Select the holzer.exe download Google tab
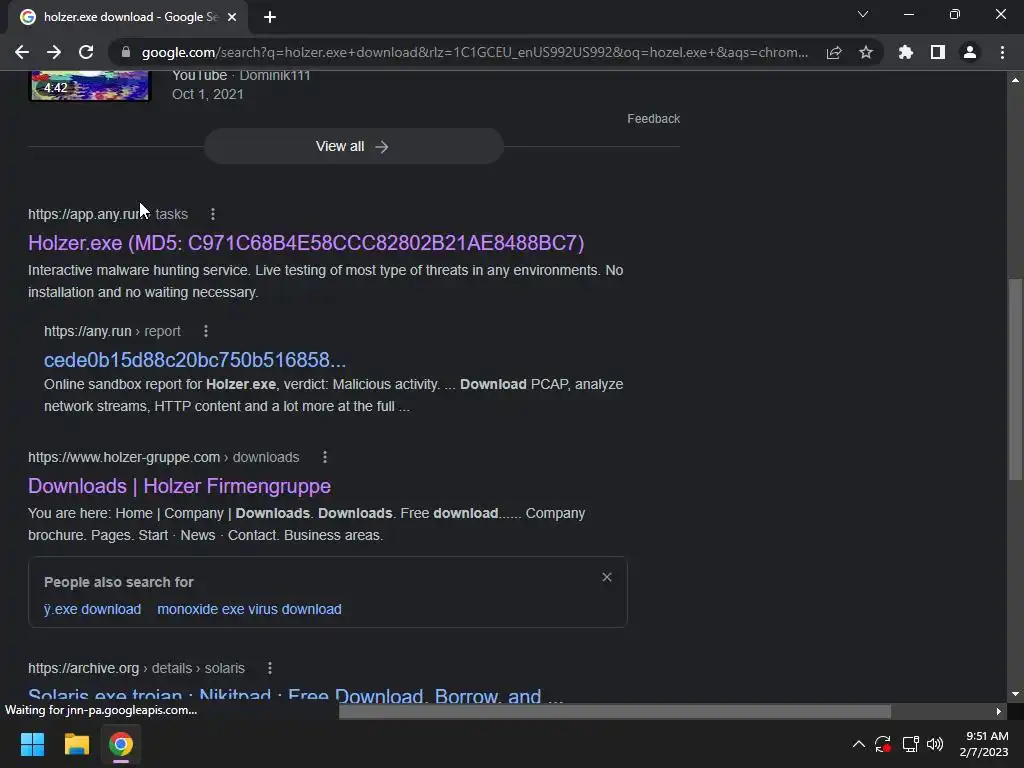 (127, 17)
